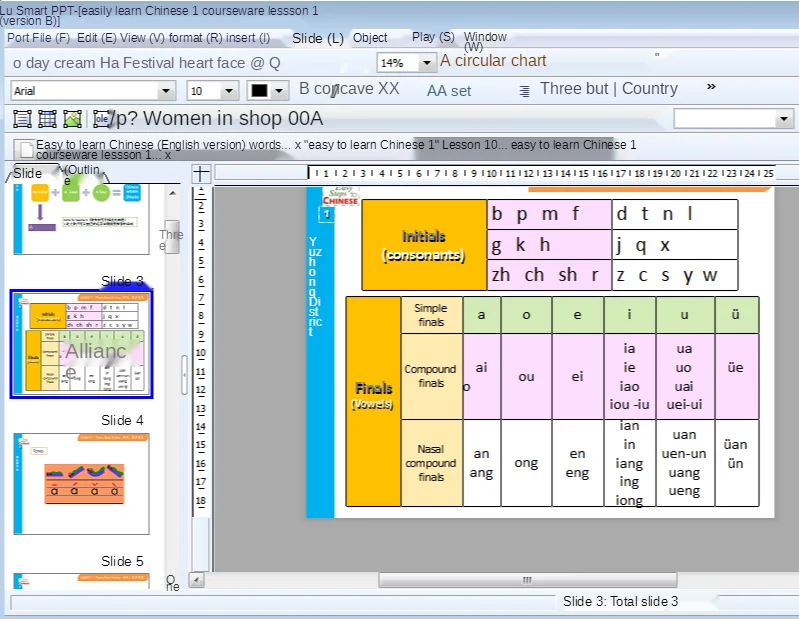Click the document page icon in the tab bar
This screenshot has width=799, height=619.
click(x=24, y=149)
